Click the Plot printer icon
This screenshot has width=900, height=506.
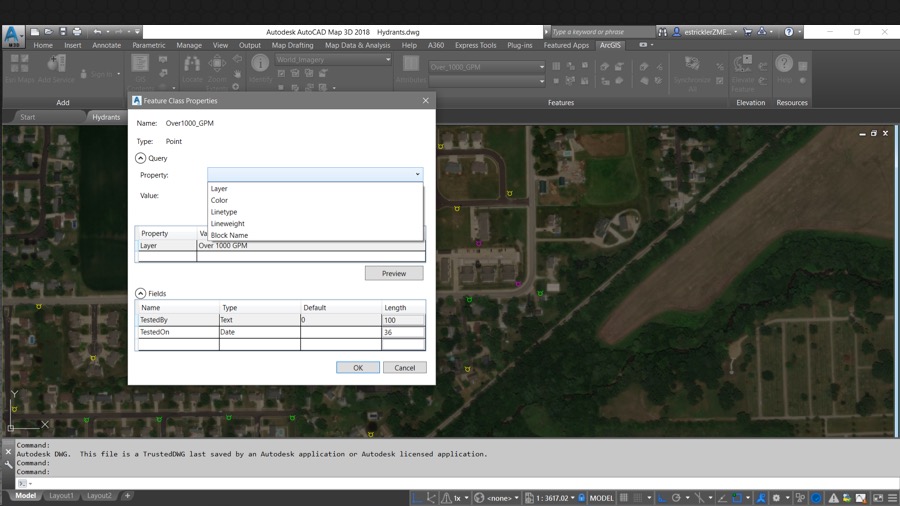(77, 32)
